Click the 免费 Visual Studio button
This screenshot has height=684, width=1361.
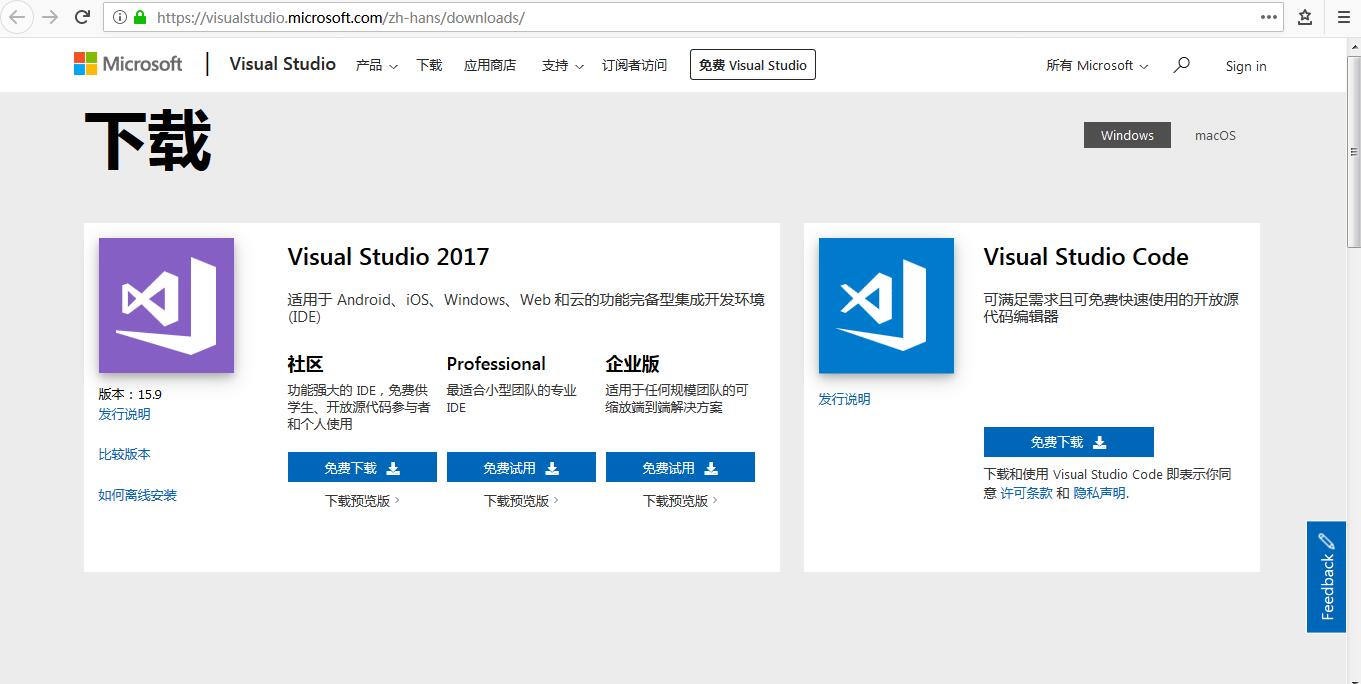(x=753, y=65)
